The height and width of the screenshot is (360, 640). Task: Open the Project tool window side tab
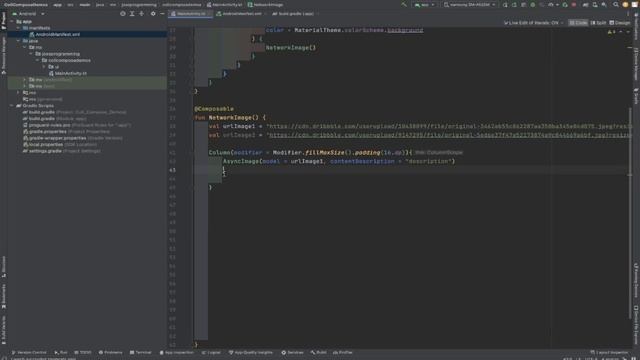tap(4, 20)
